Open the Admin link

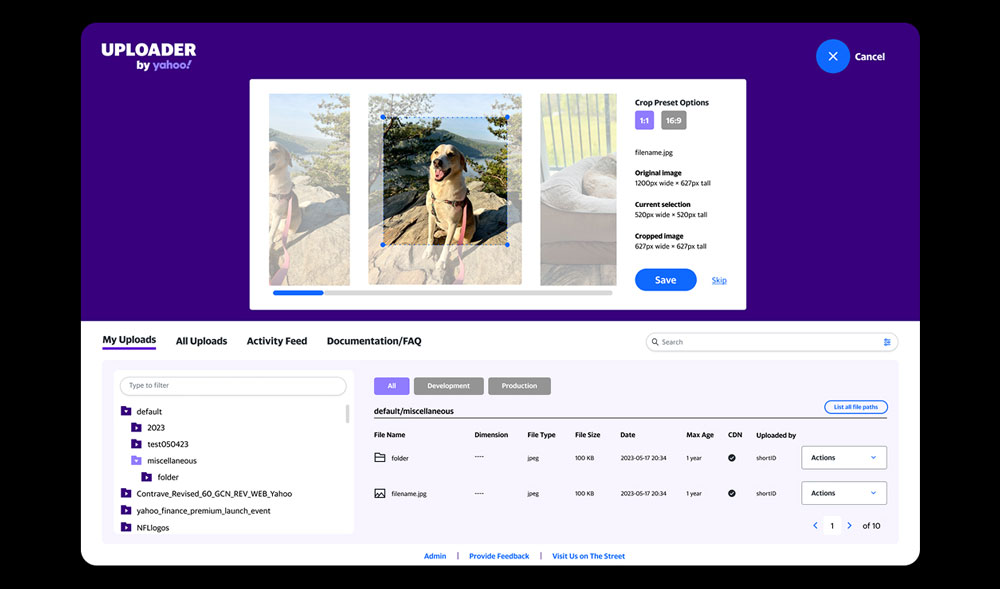435,556
